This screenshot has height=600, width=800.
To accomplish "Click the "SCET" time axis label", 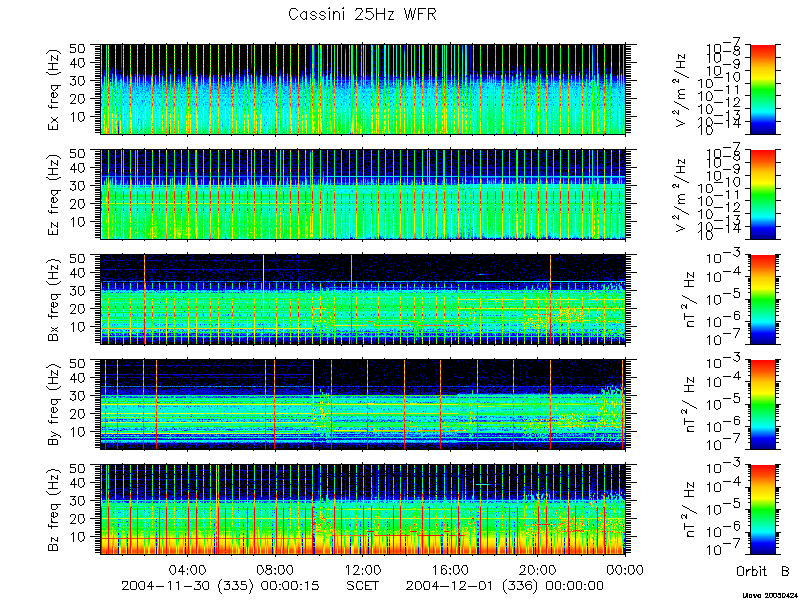I will (x=363, y=586).
